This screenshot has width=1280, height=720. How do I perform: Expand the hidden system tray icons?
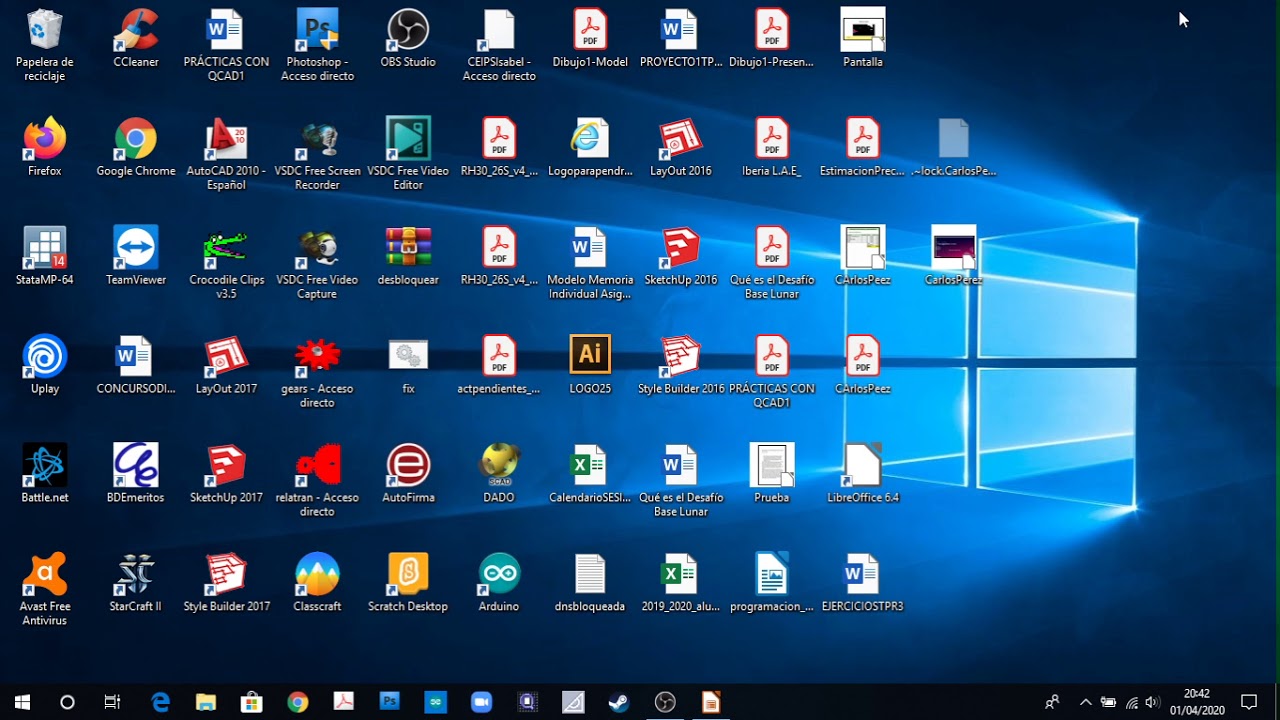1086,702
